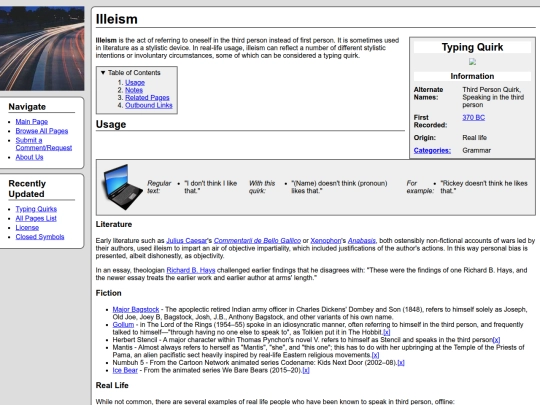Viewport: 540px width, 405px height.
Task: Click the broken image icon in infobox
Action: [x=472, y=62]
